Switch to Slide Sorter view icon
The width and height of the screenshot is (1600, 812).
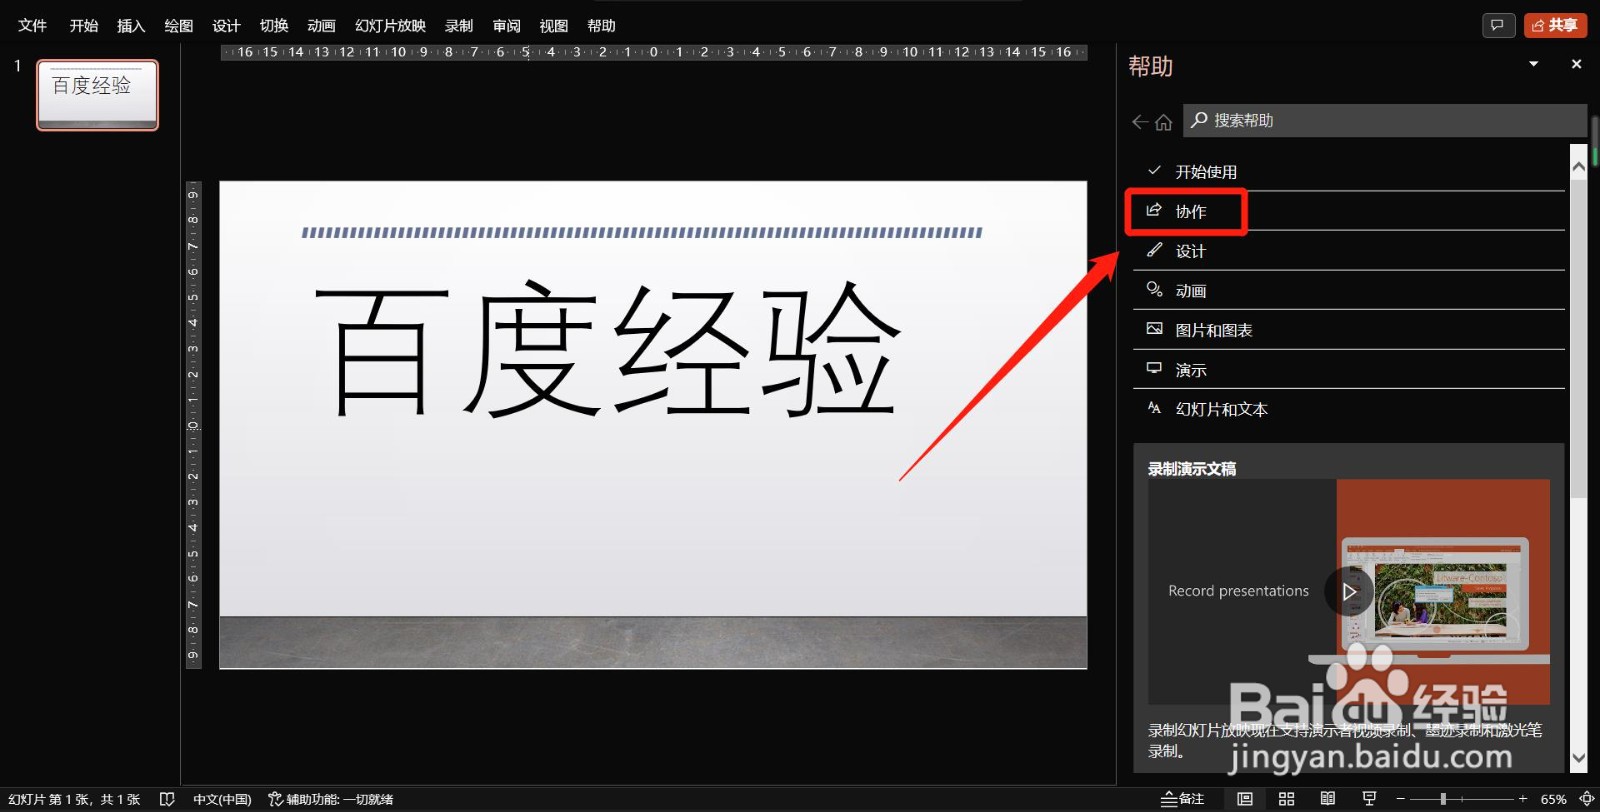tap(1286, 799)
